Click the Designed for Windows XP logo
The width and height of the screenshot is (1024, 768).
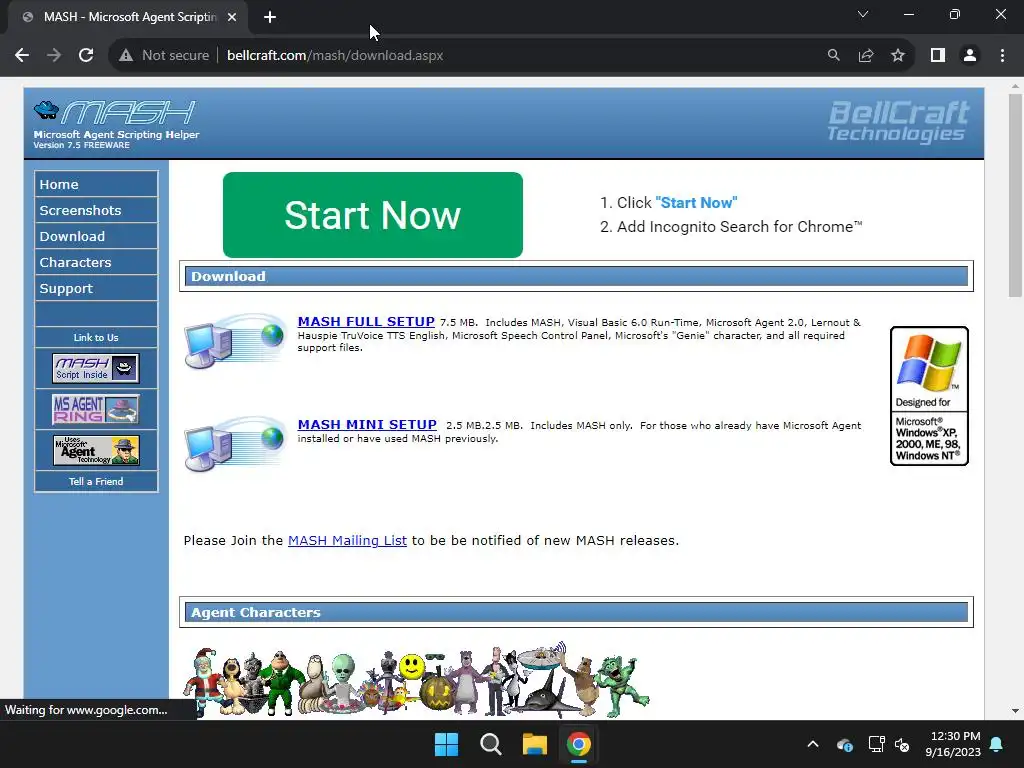pyautogui.click(x=929, y=396)
